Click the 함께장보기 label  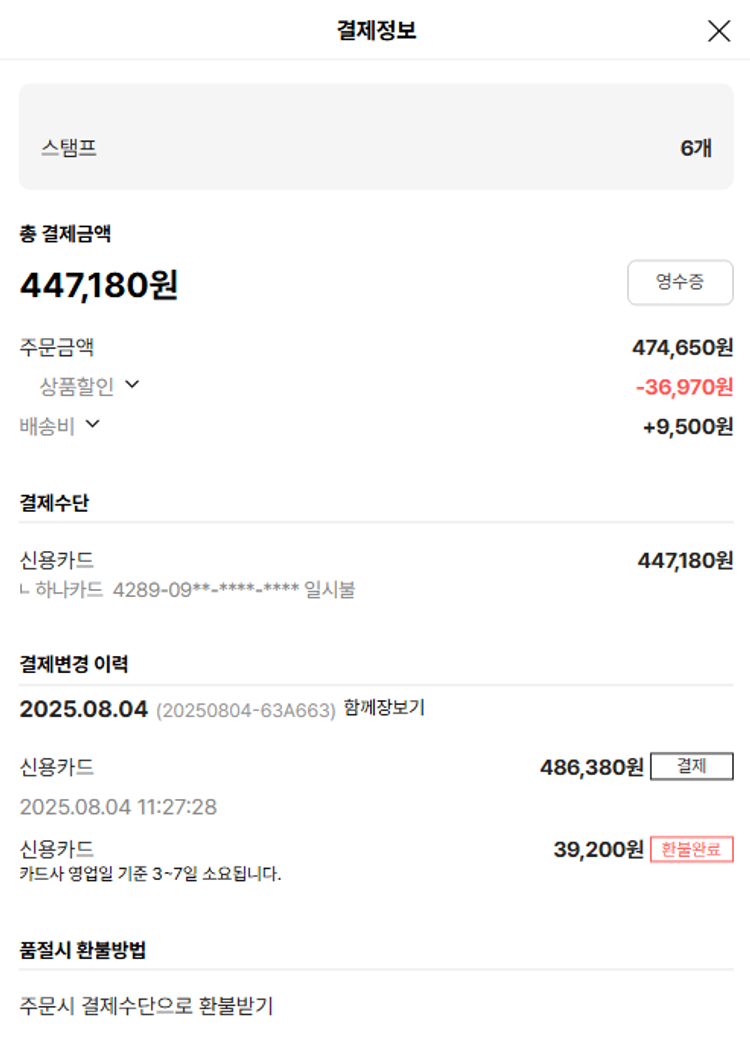[x=384, y=708]
